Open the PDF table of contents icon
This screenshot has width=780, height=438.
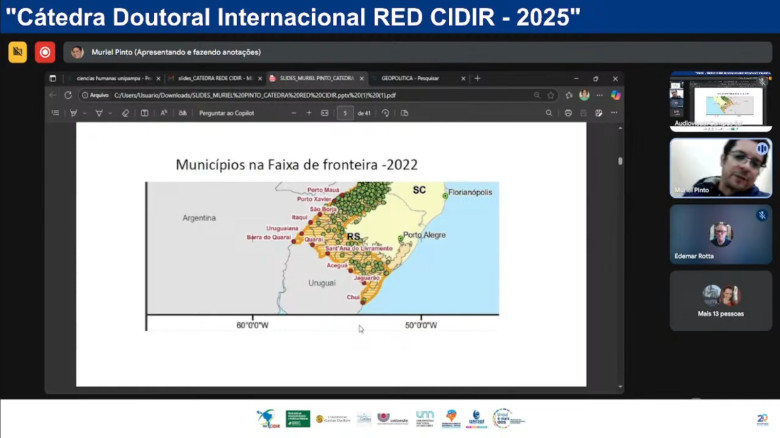pos(55,113)
